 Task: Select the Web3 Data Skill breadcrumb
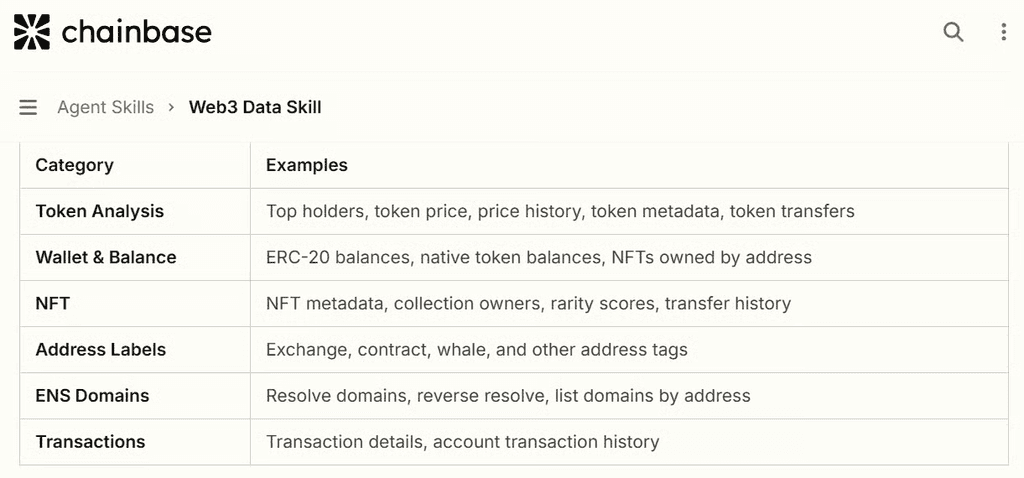coord(255,107)
